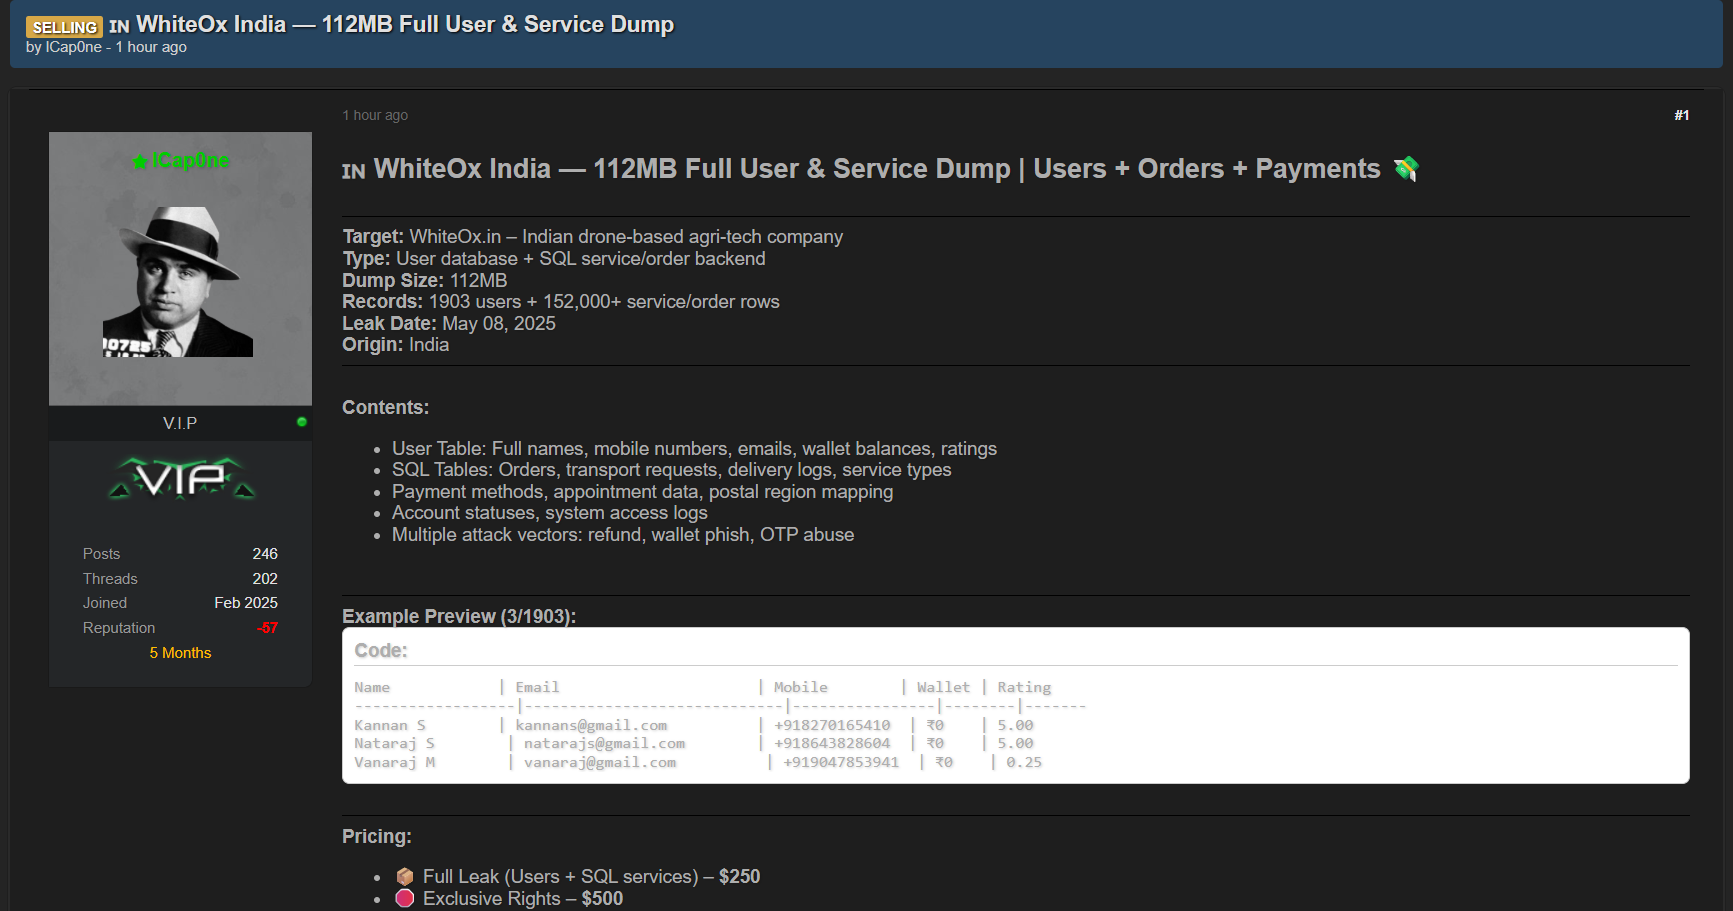
Task: Click the star icon beside ICap0ne username
Action: (x=139, y=161)
